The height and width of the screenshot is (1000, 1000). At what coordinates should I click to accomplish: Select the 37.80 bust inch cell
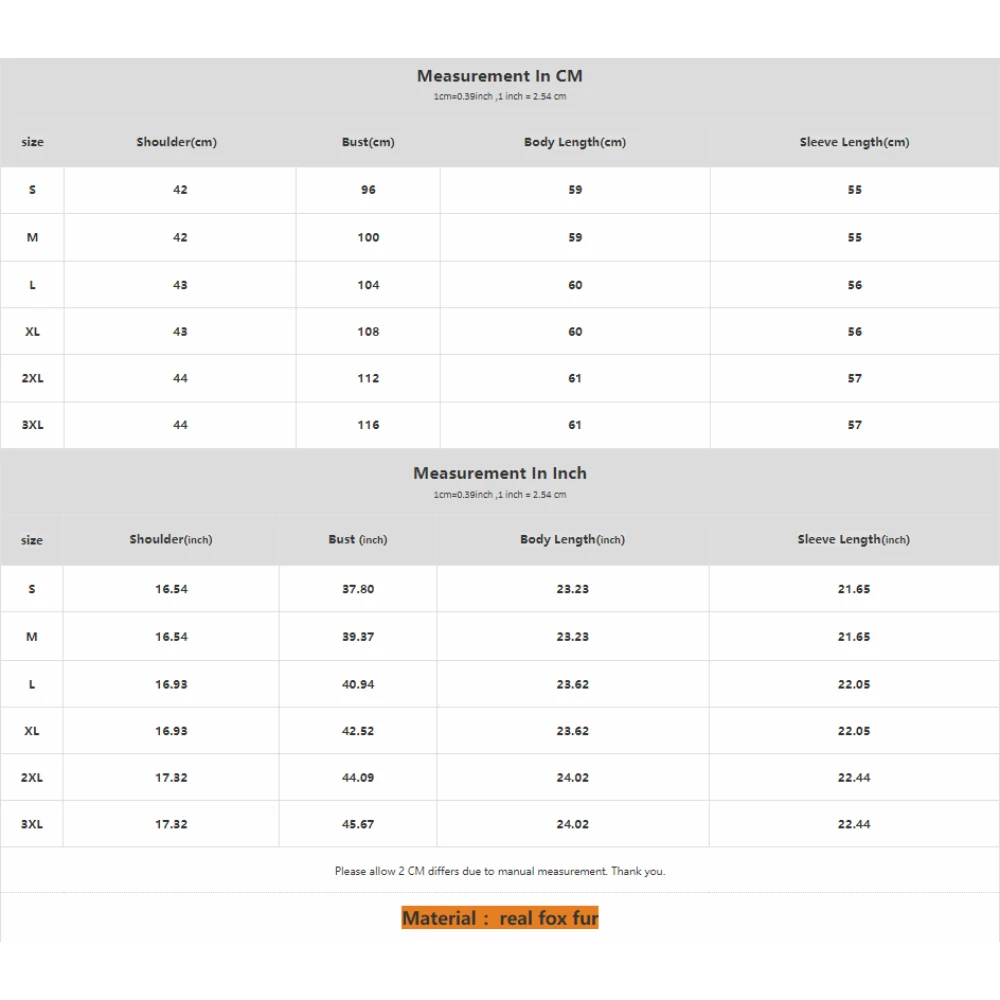(x=358, y=590)
